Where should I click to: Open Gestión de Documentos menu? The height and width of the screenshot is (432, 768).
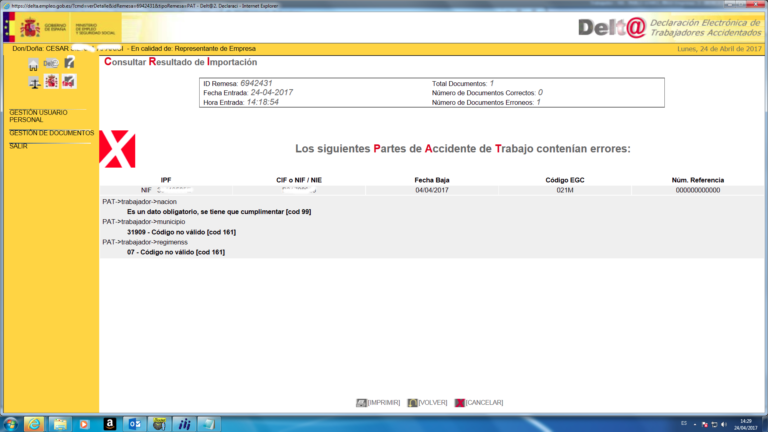51,133
